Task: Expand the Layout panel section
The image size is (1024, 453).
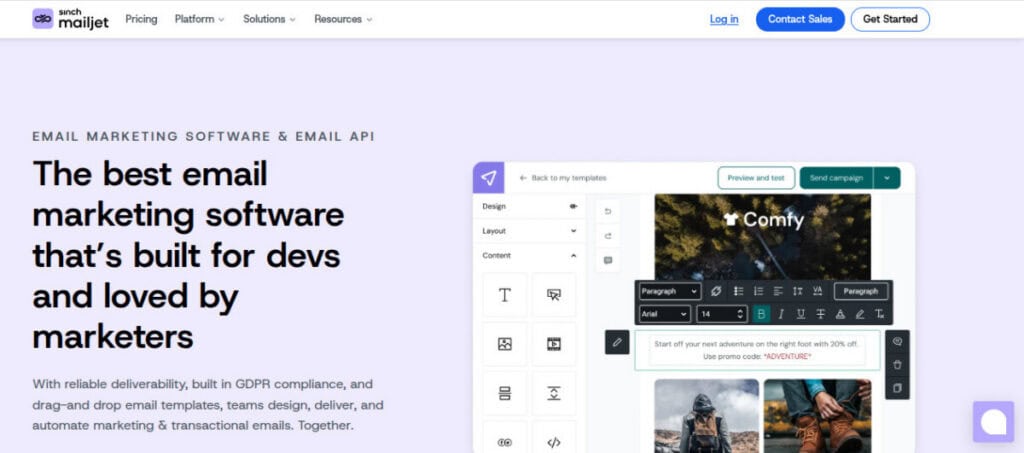Action: click(x=530, y=230)
